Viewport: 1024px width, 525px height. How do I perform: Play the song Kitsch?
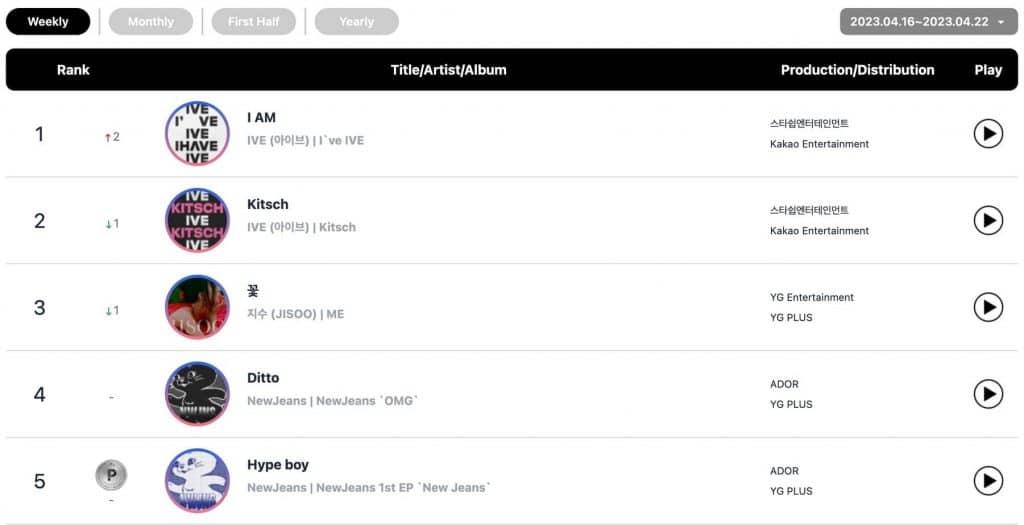coord(988,220)
